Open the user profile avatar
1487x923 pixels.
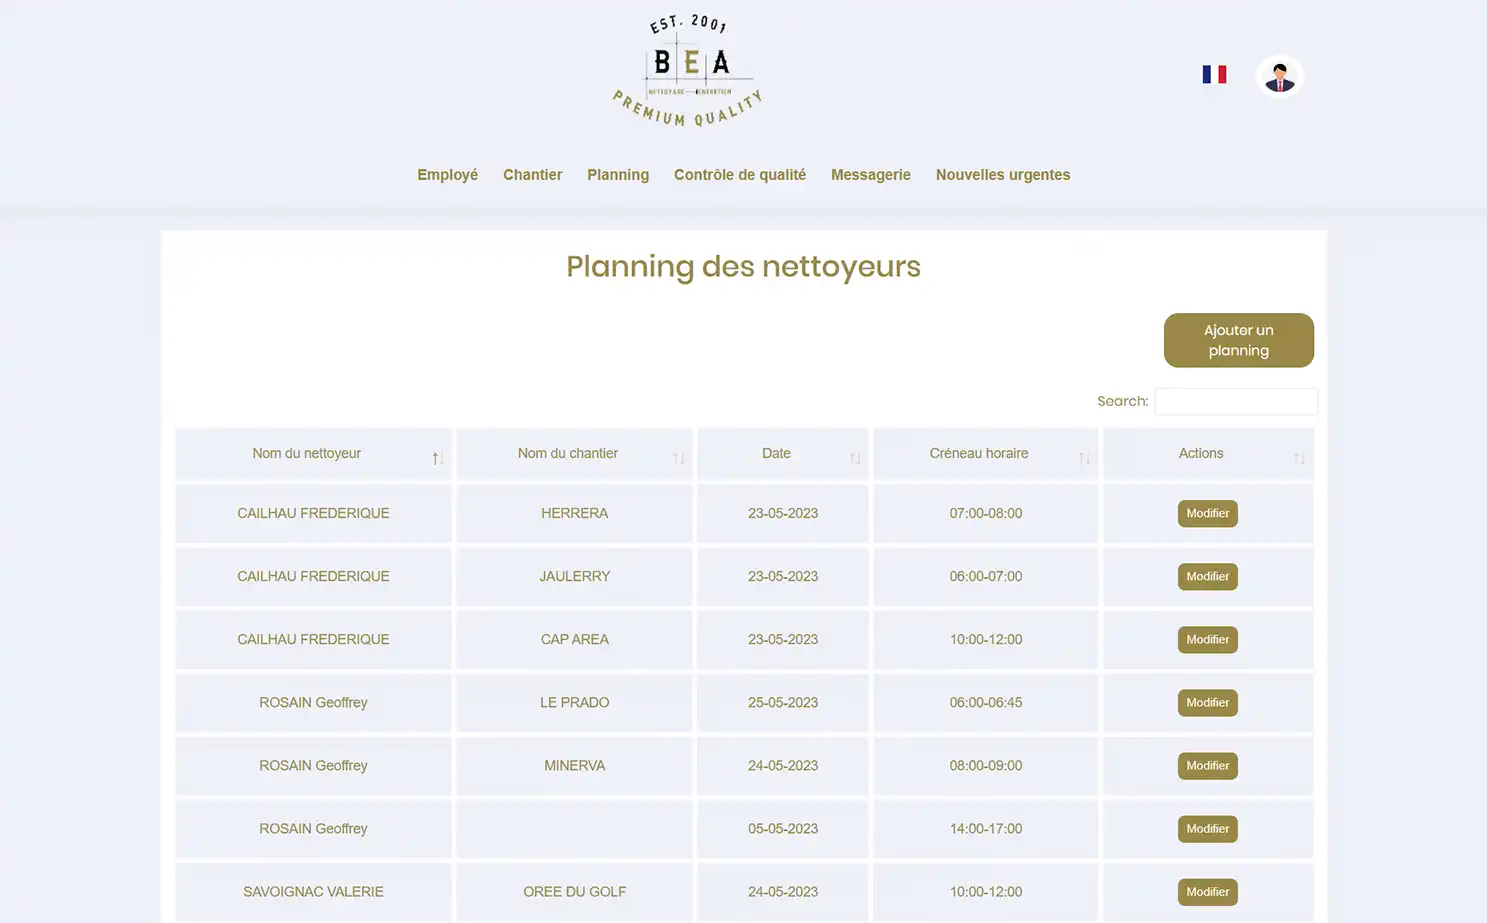coord(1280,75)
